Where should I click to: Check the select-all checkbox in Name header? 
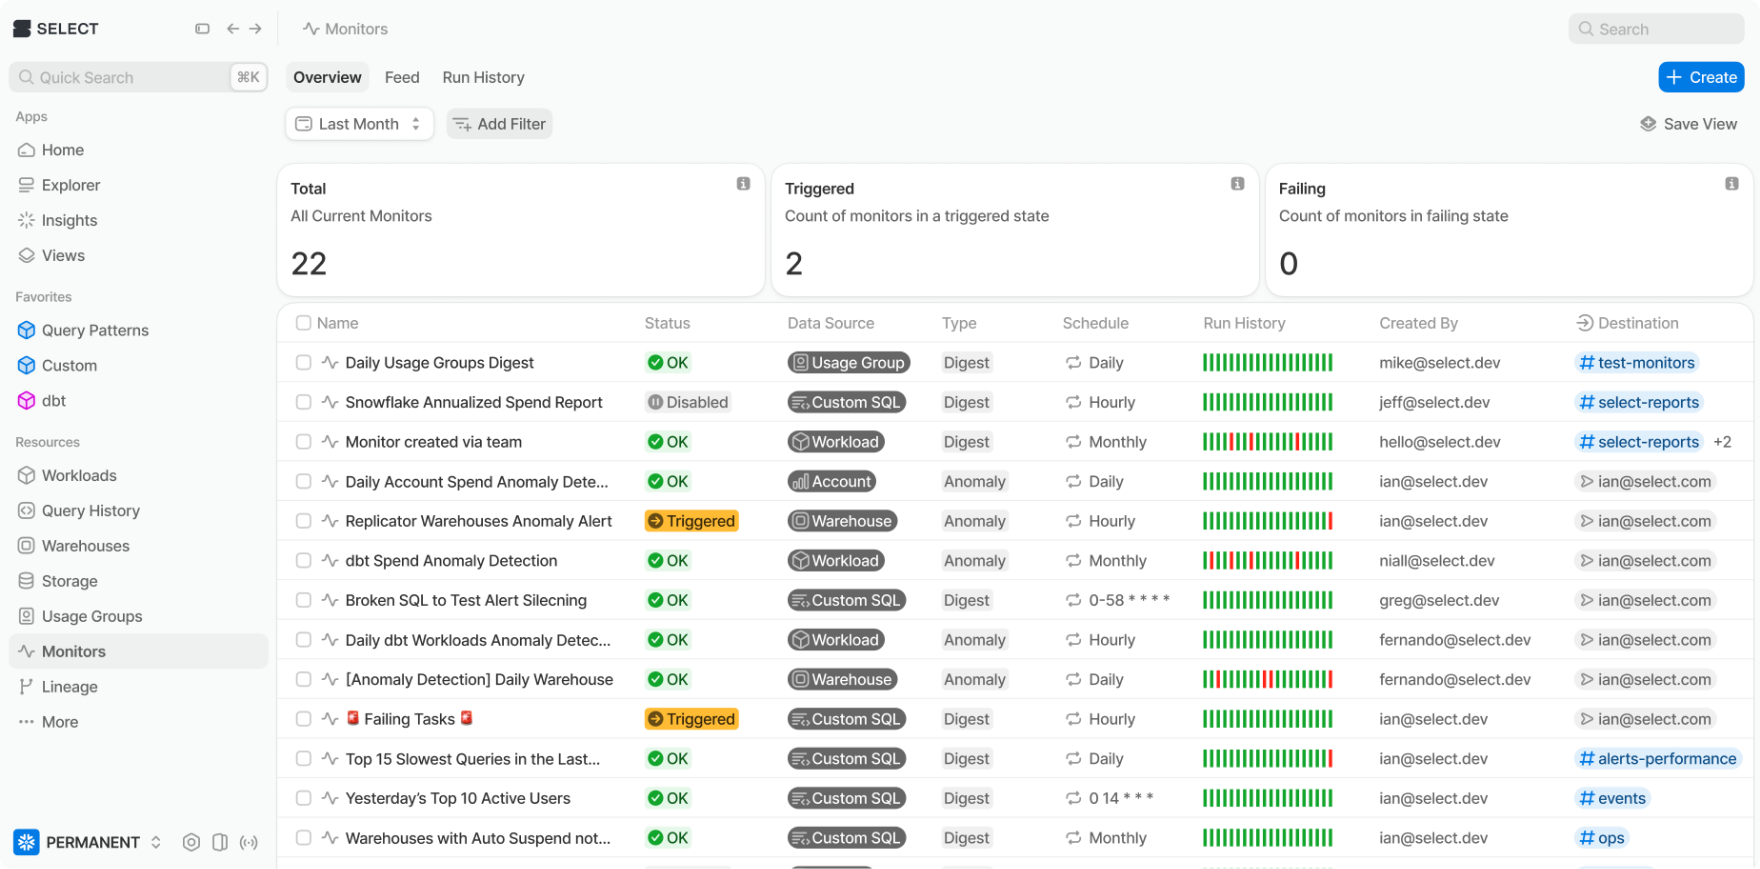click(303, 323)
